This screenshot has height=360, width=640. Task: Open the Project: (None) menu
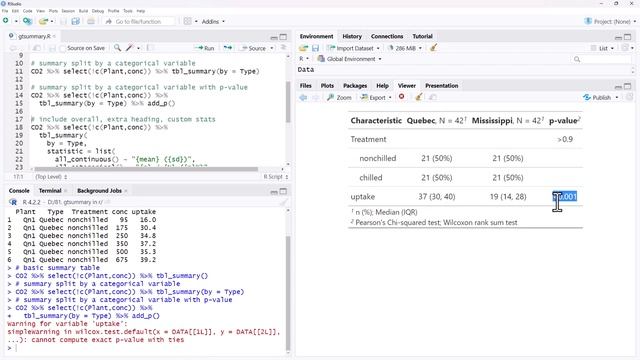(610, 21)
